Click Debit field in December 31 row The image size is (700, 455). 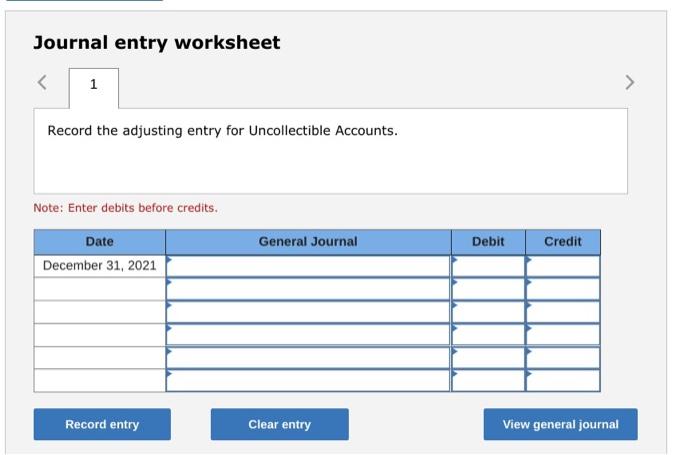tap(488, 266)
